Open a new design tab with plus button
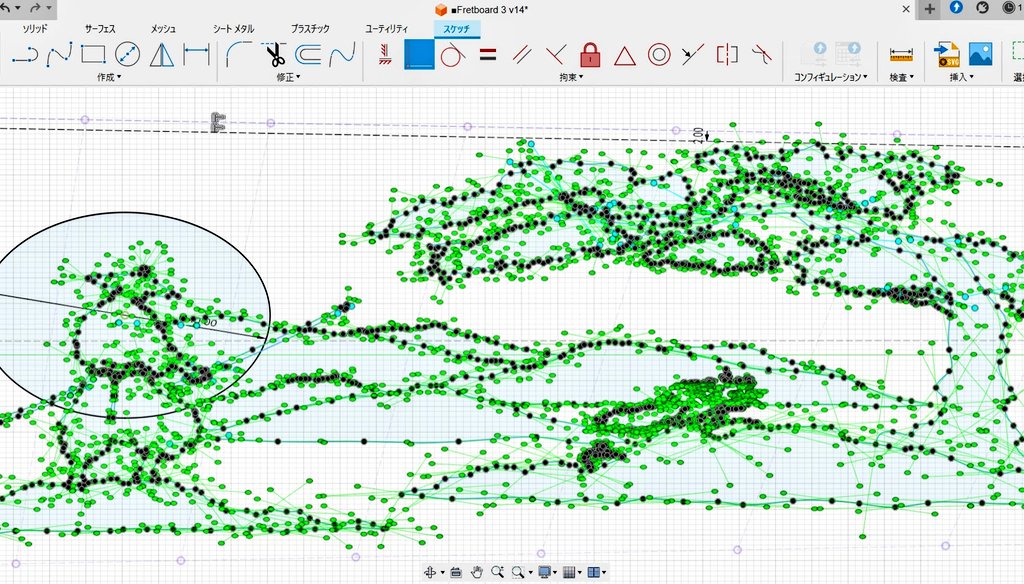This screenshot has height=584, width=1024. click(x=929, y=9)
